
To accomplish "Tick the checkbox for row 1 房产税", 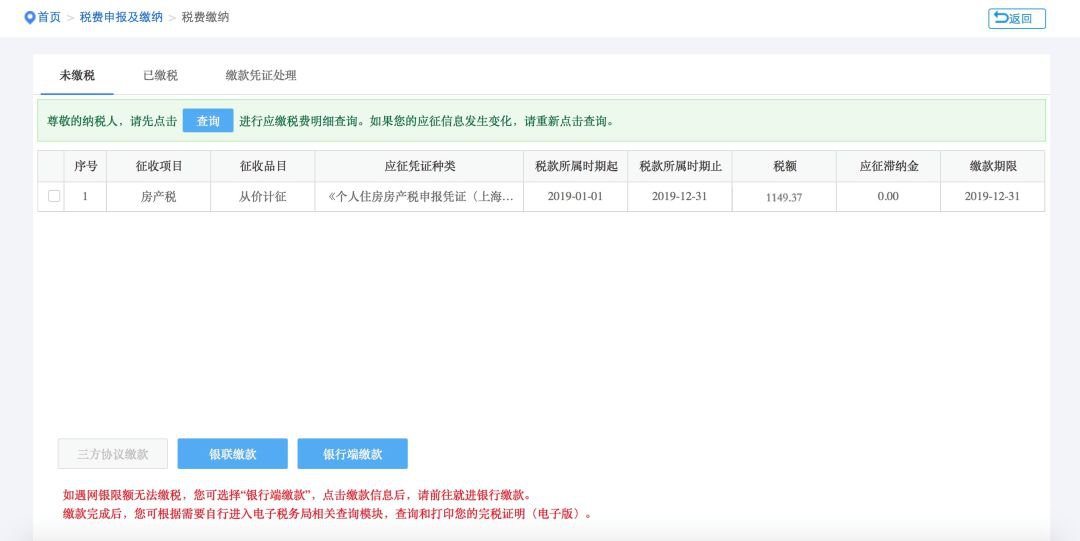I will point(54,196).
